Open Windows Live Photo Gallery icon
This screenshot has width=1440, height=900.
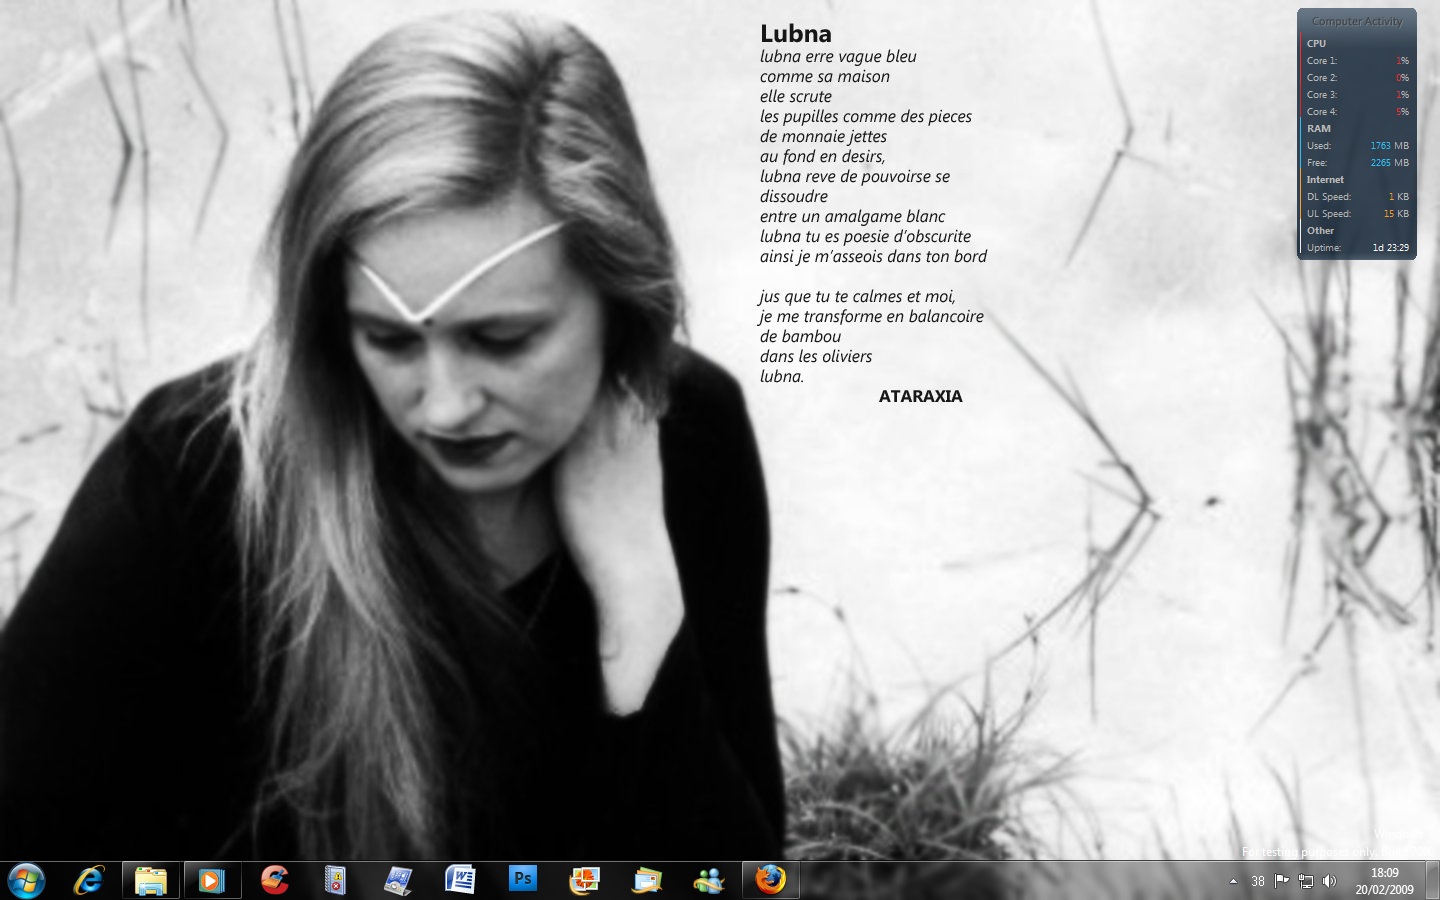pos(584,880)
